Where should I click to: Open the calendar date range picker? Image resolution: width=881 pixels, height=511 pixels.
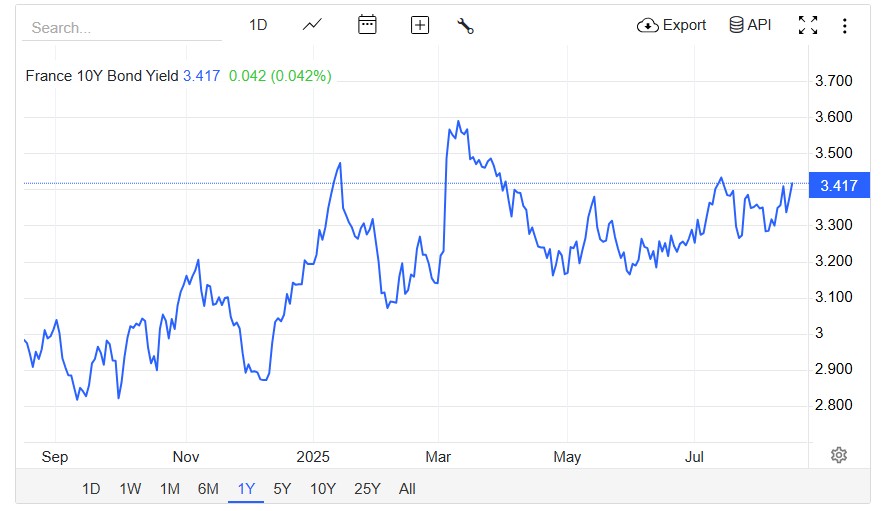tap(367, 25)
